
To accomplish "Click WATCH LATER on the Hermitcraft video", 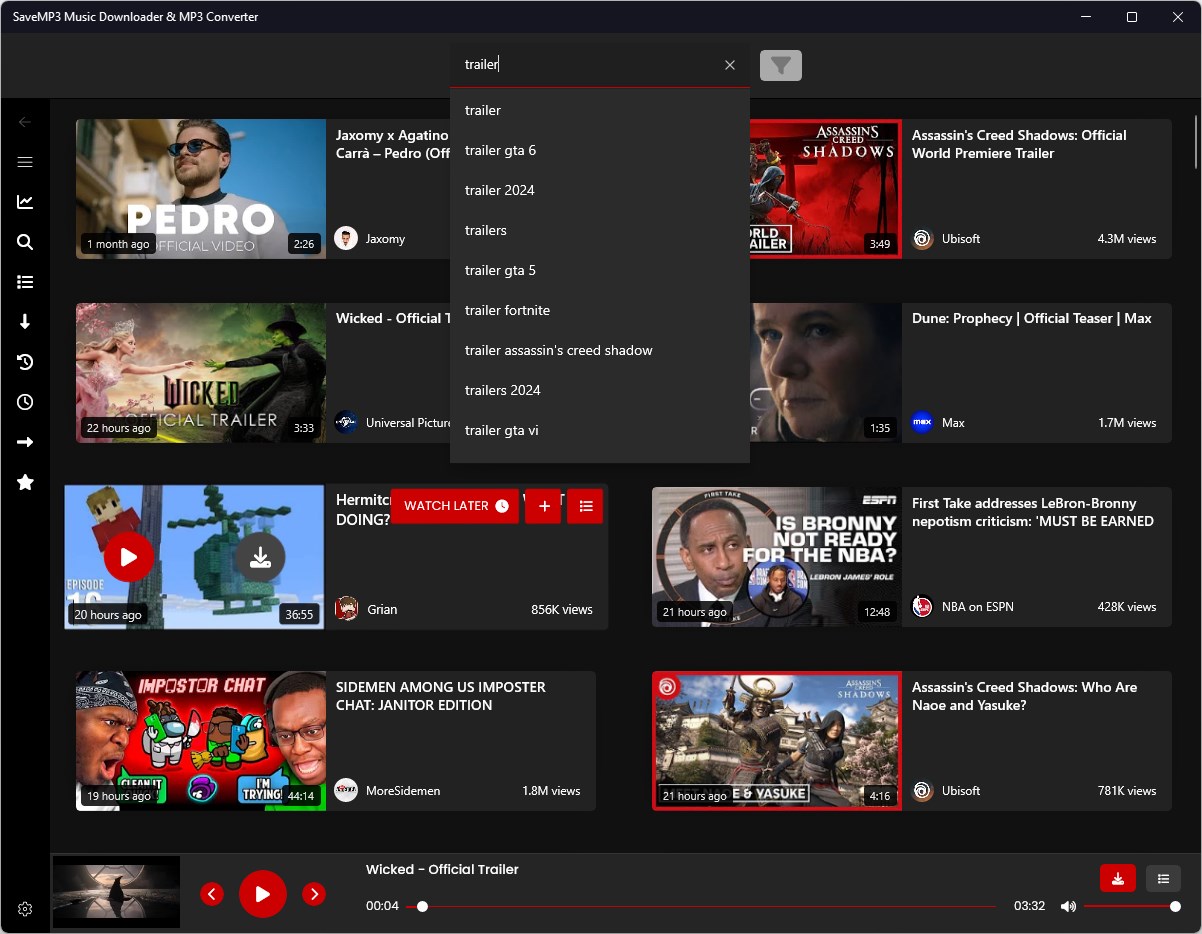I will click(454, 506).
